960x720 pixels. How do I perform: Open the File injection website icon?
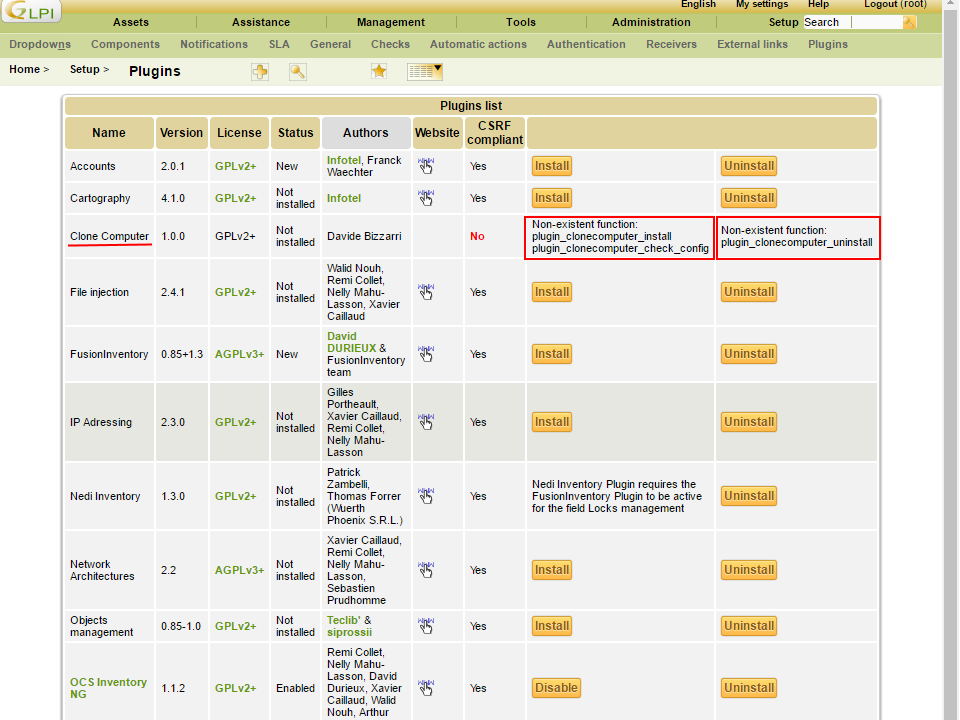[x=426, y=292]
